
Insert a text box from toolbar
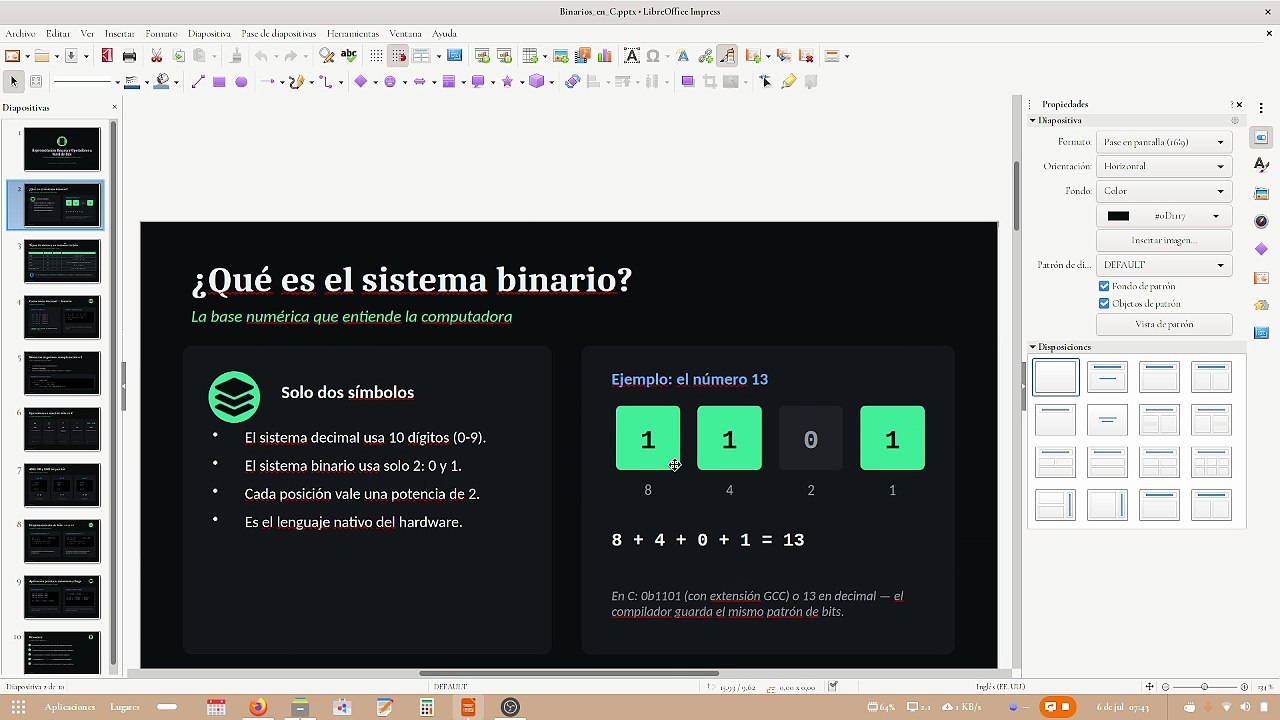tap(631, 56)
